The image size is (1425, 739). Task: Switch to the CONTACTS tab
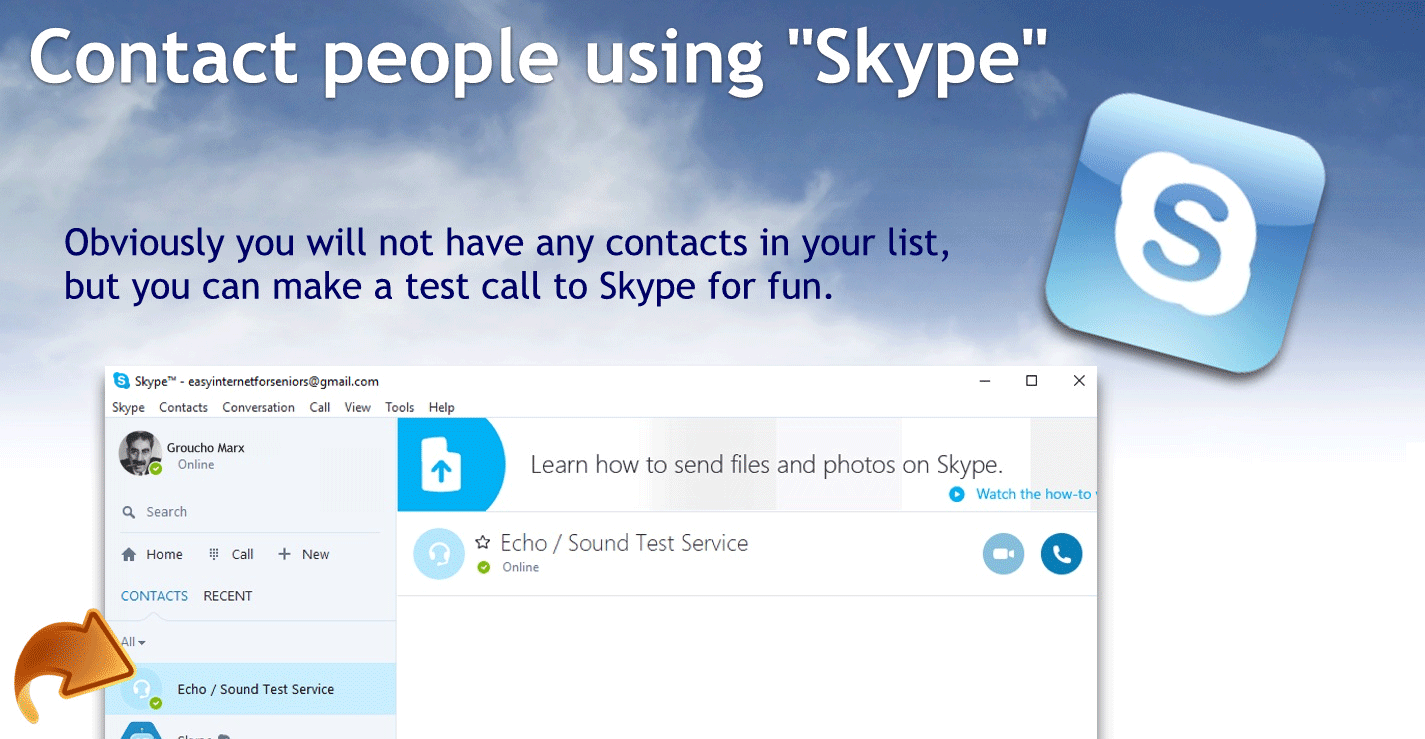pos(154,596)
